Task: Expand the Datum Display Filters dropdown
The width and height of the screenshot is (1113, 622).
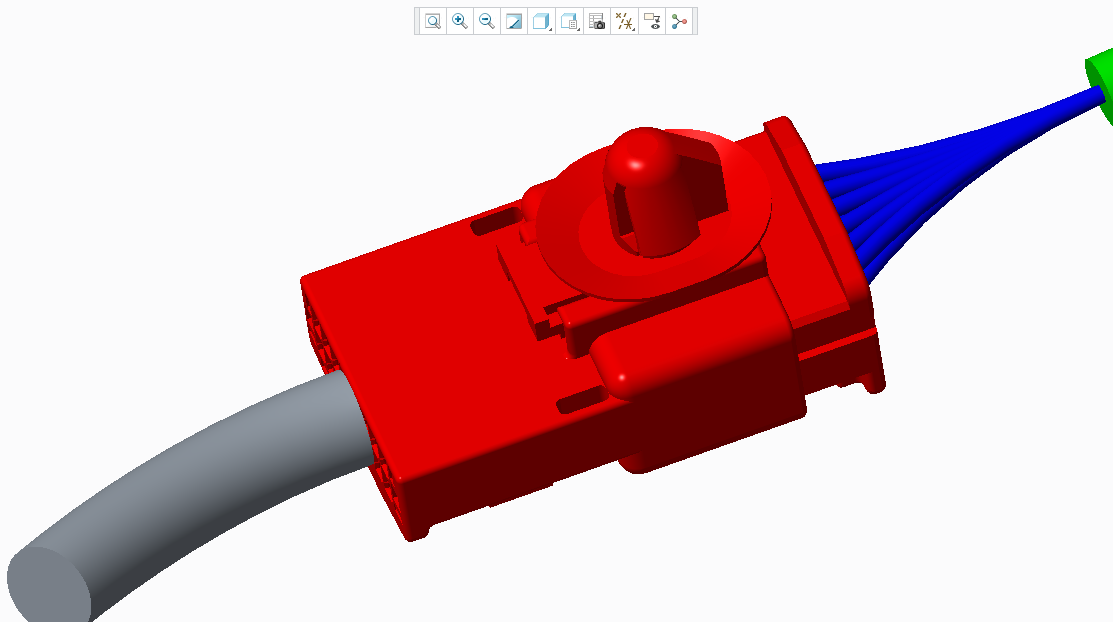Action: 625,21
